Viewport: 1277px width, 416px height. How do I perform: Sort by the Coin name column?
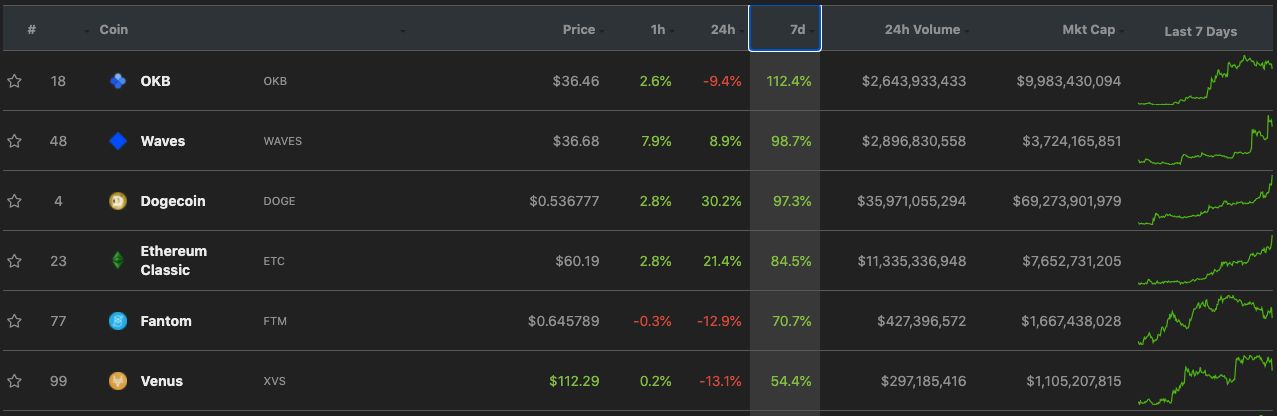point(113,29)
